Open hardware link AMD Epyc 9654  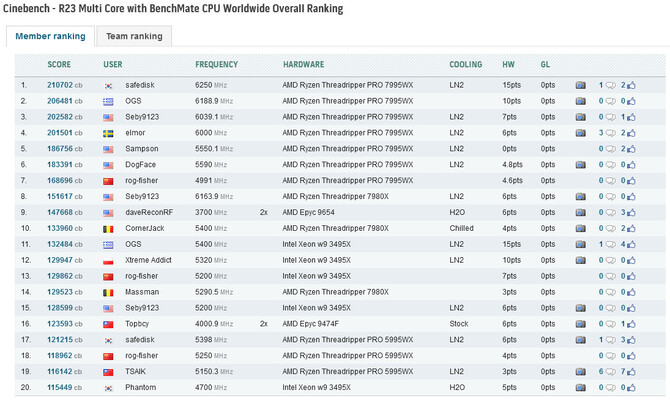tap(308, 212)
